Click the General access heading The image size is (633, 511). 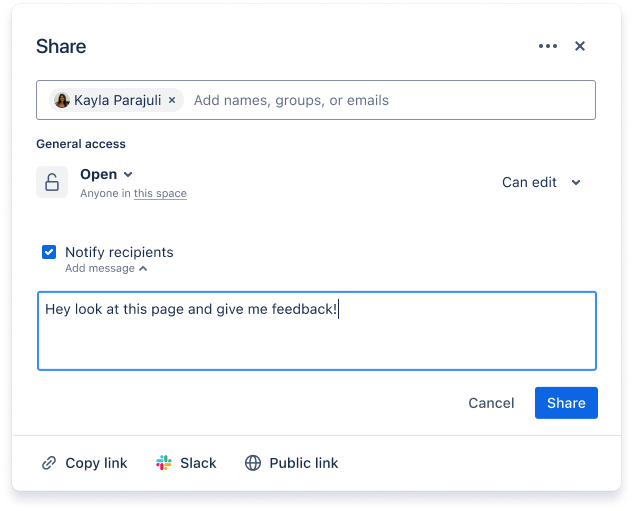pos(81,144)
